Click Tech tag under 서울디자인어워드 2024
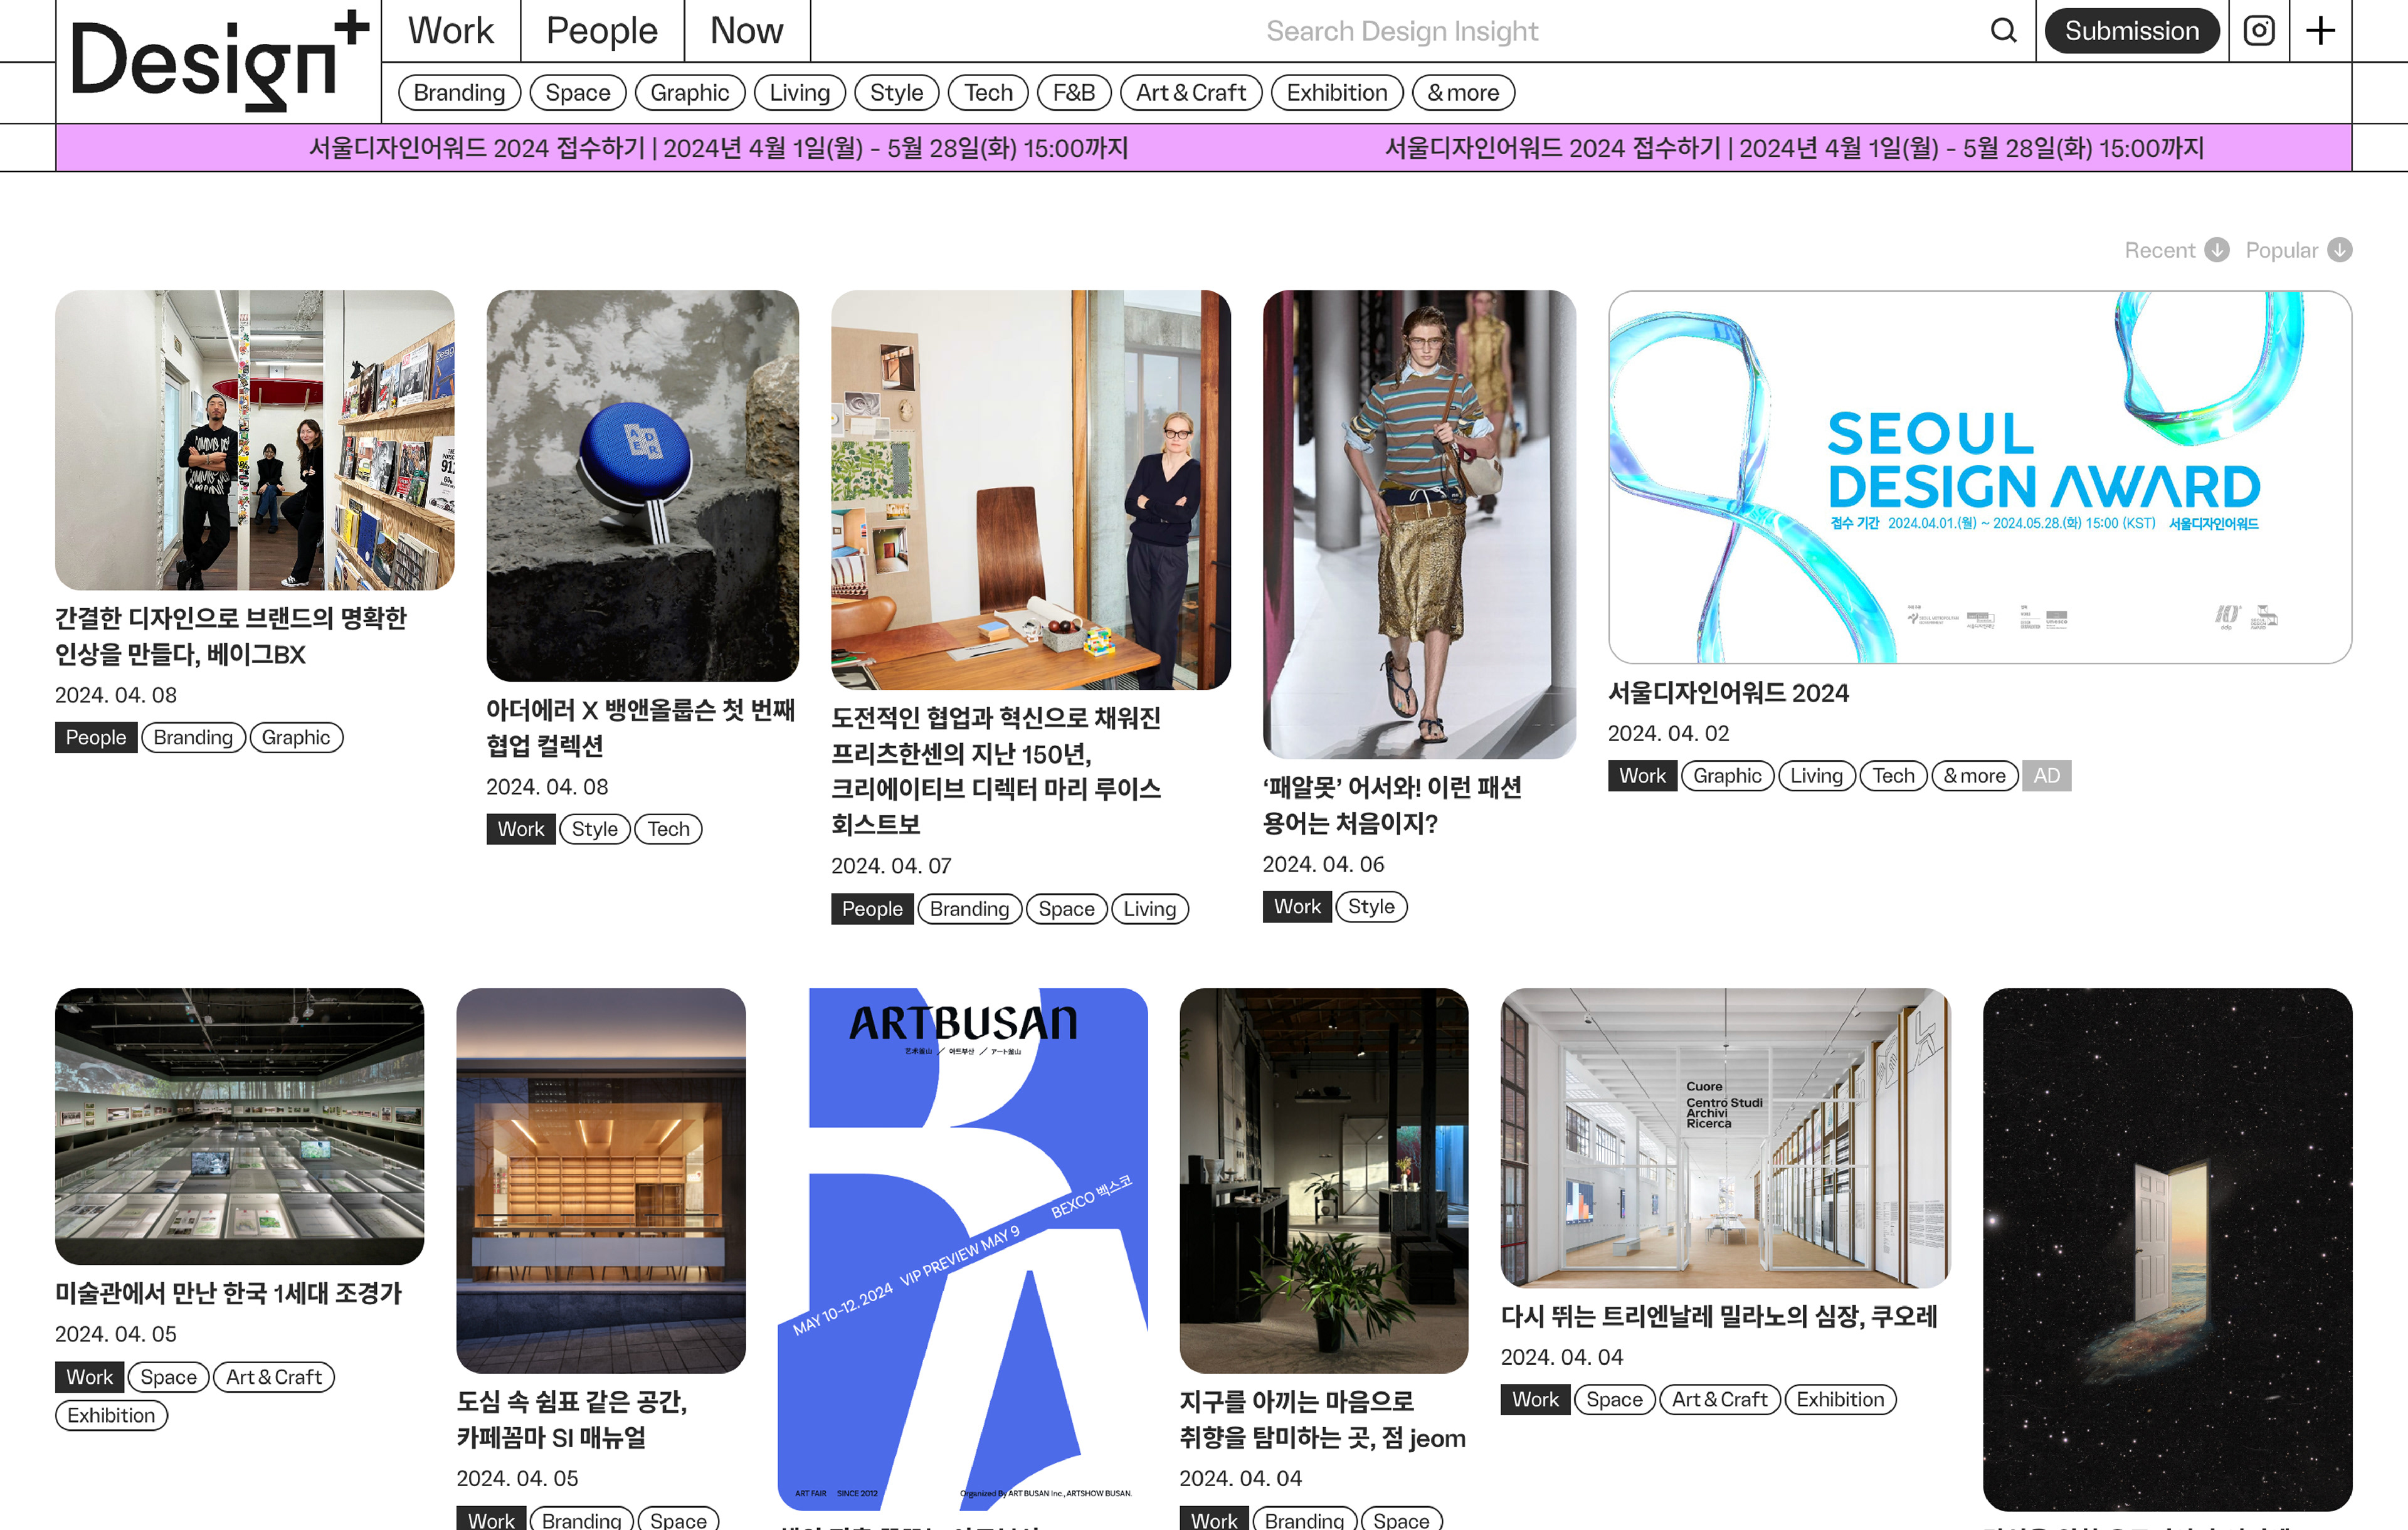Viewport: 2408px width, 1530px height. (1894, 776)
